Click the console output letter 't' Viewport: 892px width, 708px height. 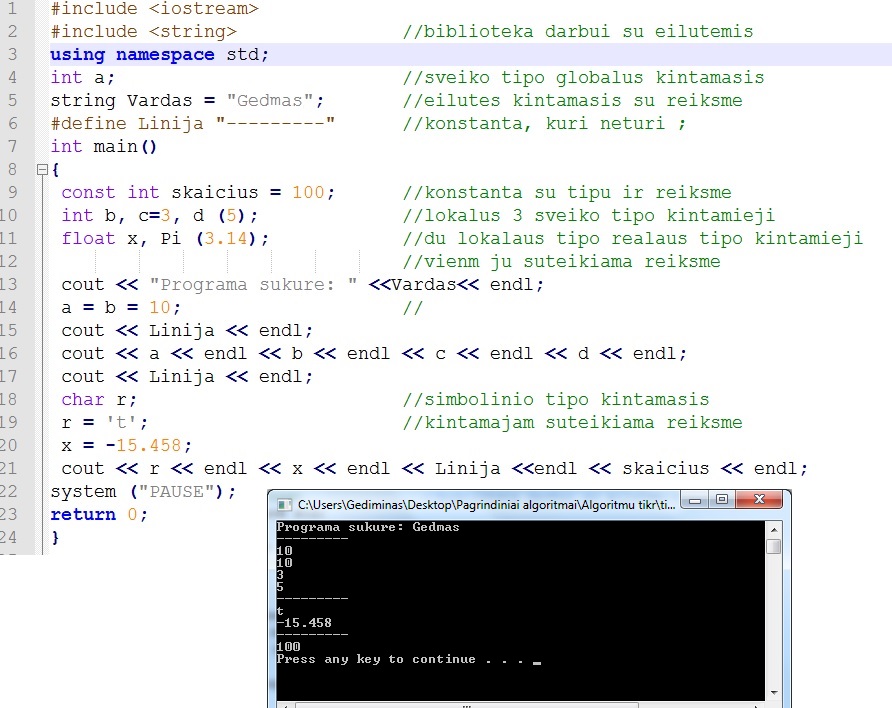(x=280, y=611)
